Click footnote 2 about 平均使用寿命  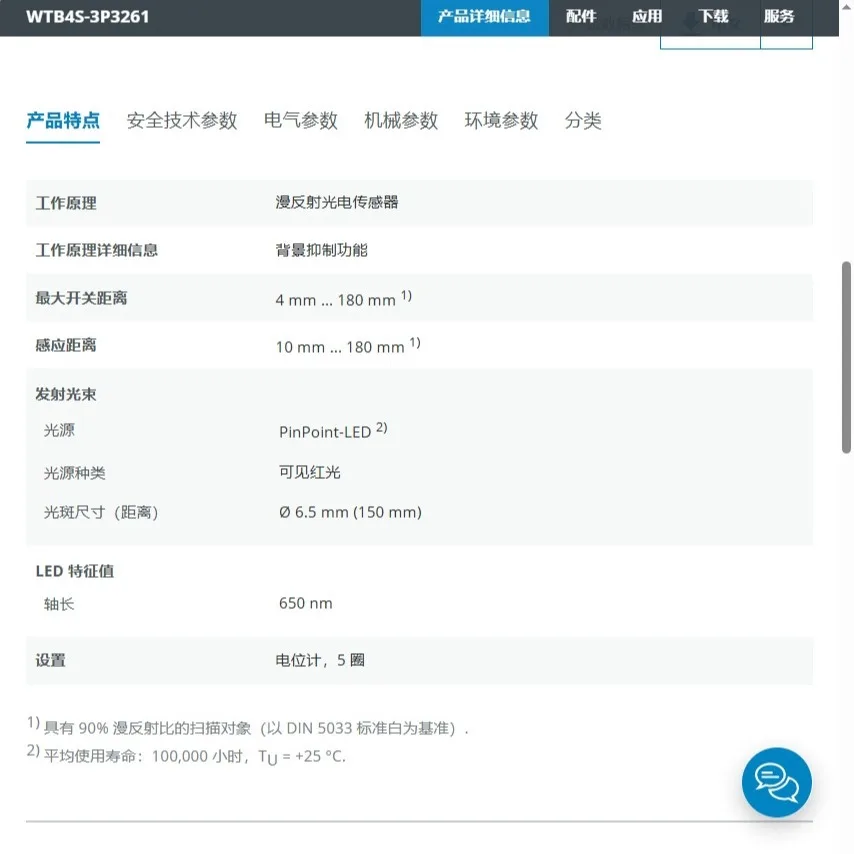click(186, 755)
